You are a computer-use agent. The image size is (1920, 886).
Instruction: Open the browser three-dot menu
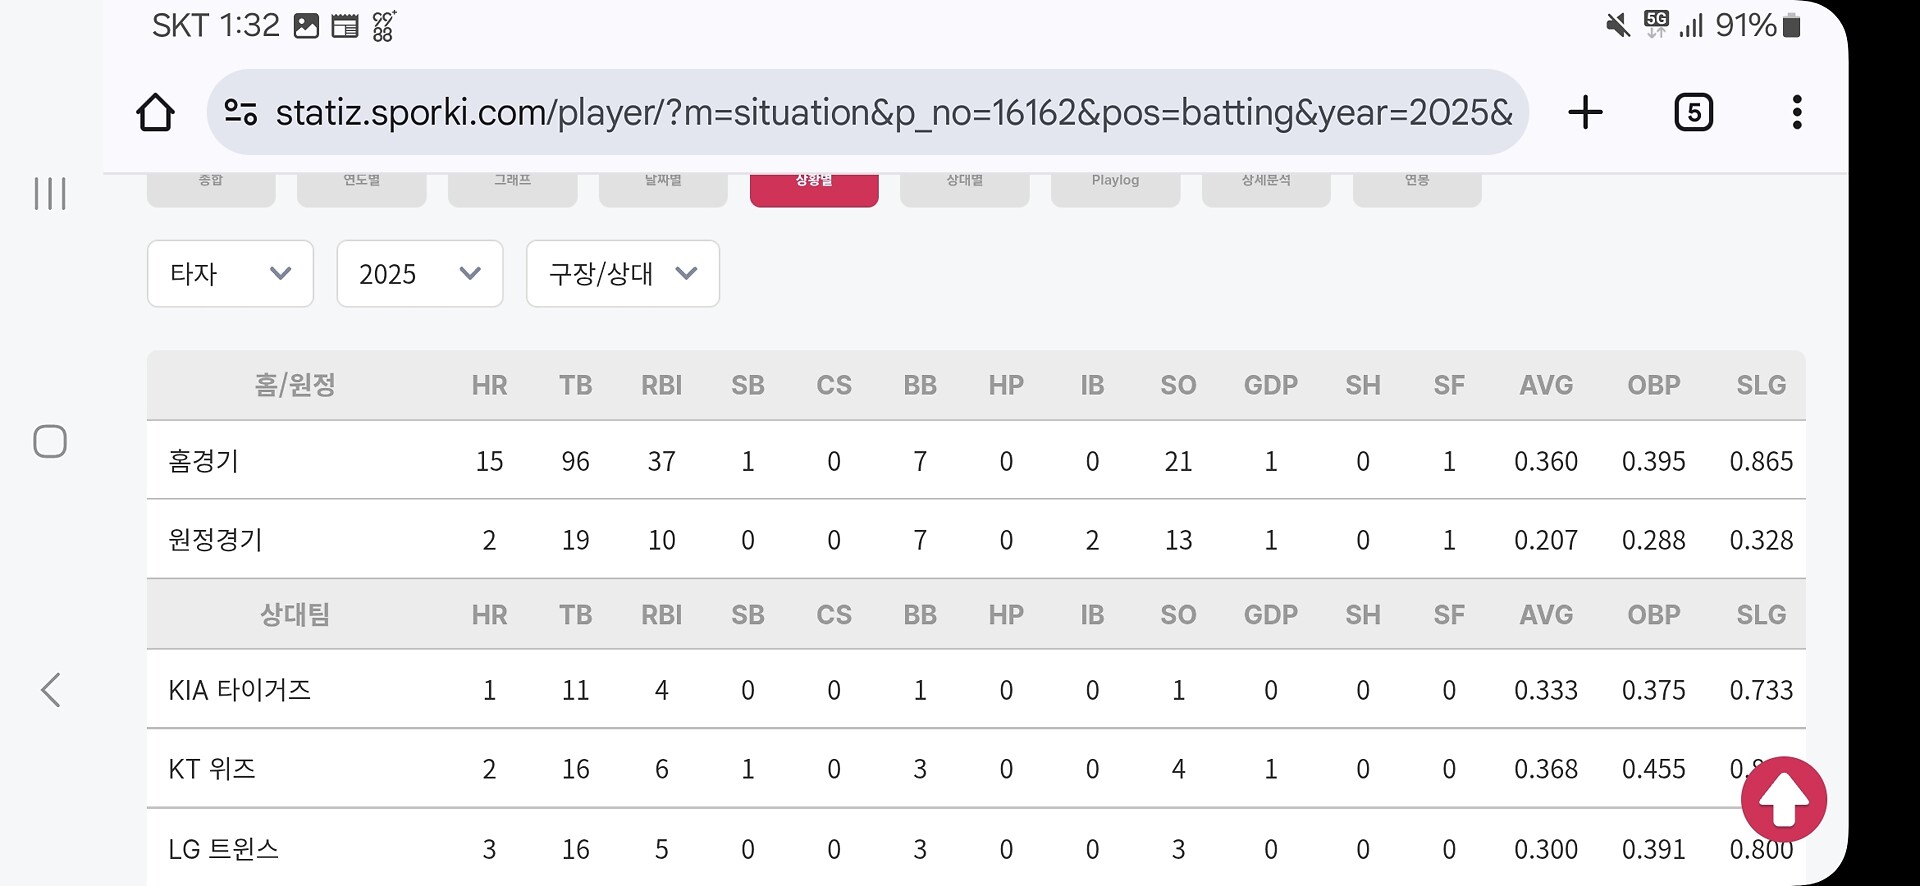1797,112
